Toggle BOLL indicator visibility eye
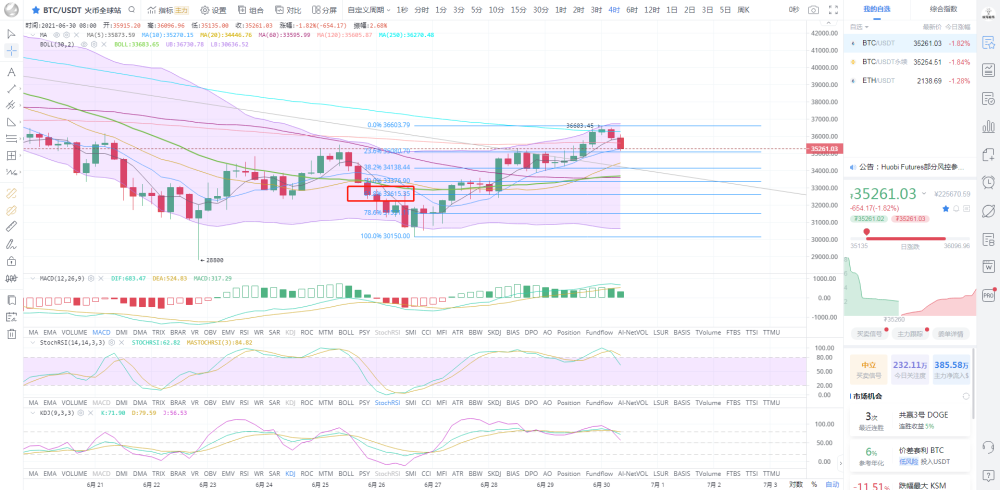Screen dimensions: 1000x490 pos(85,45)
